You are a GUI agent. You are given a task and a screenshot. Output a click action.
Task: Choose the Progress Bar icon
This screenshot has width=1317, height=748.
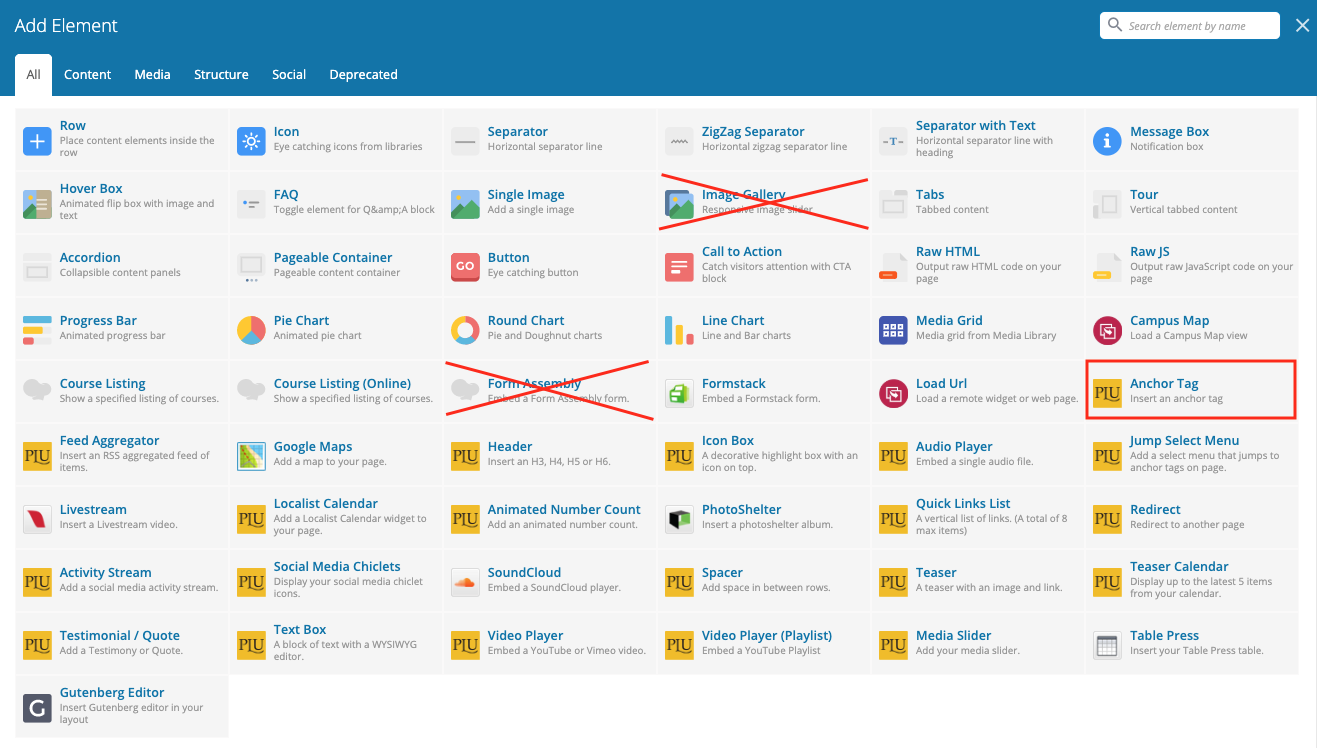37,330
